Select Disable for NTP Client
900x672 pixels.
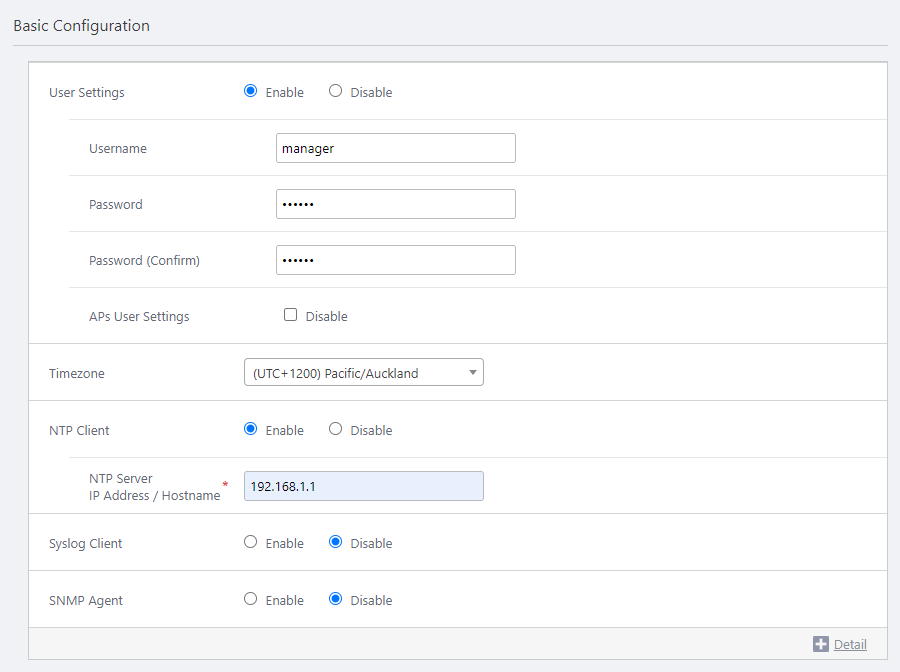click(x=336, y=429)
